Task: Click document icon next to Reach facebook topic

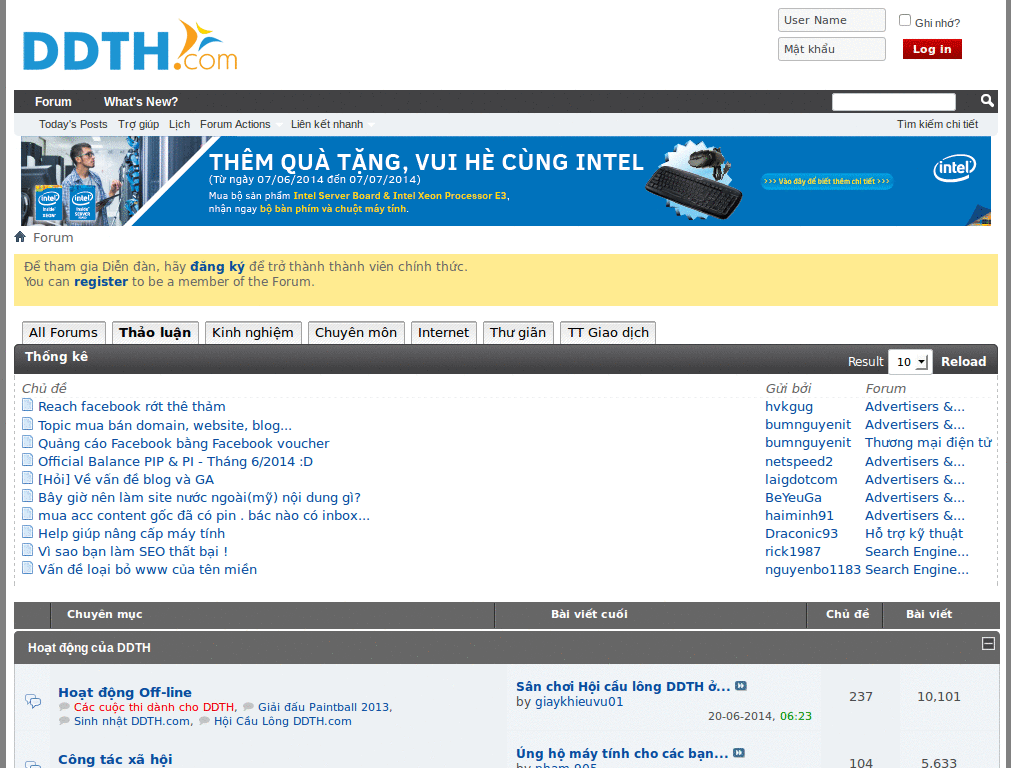Action: point(27,405)
